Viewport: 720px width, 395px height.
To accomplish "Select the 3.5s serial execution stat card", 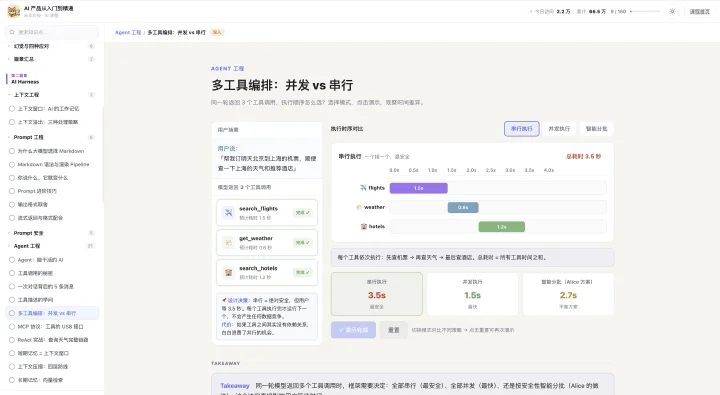I will (x=377, y=294).
